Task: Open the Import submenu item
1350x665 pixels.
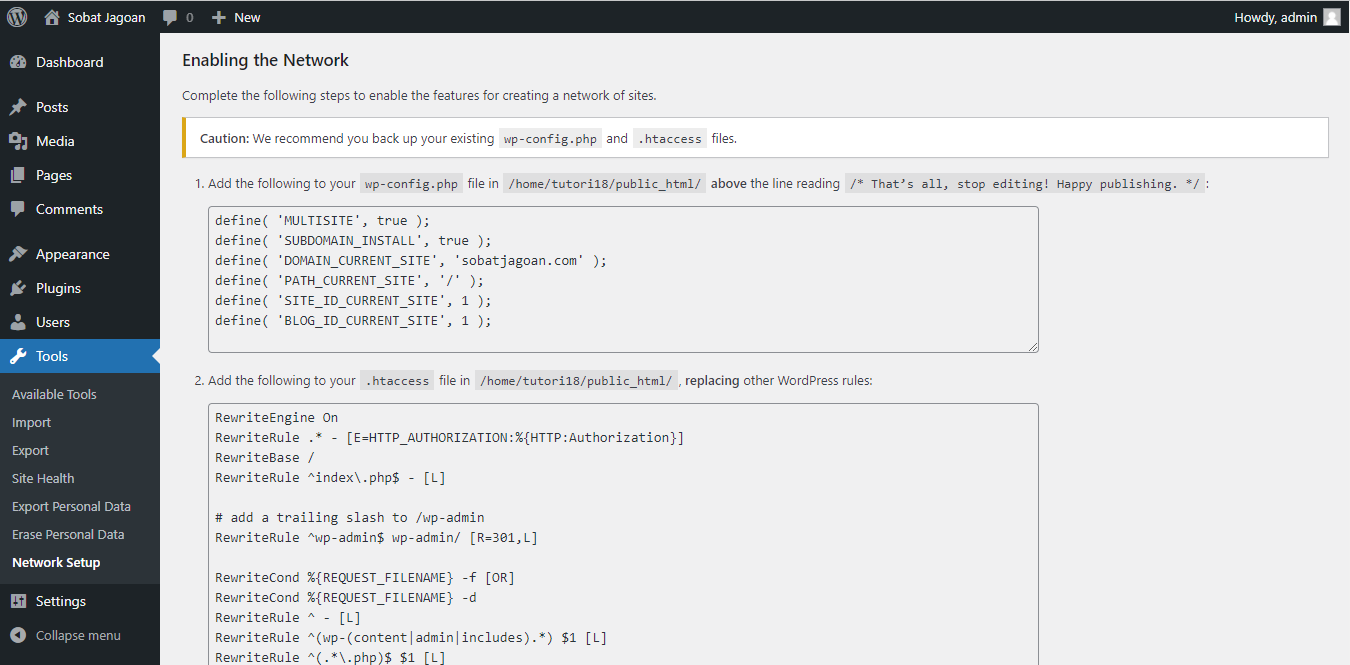Action: click(x=31, y=422)
